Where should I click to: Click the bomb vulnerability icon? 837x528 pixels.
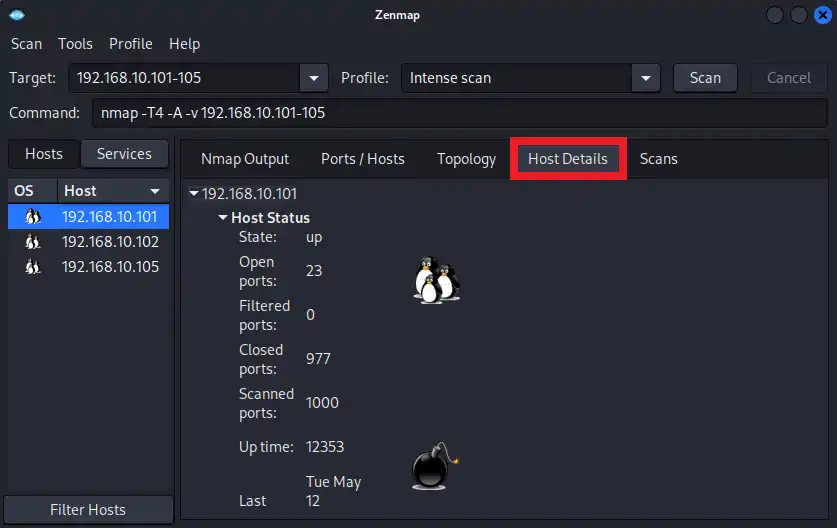click(435, 466)
